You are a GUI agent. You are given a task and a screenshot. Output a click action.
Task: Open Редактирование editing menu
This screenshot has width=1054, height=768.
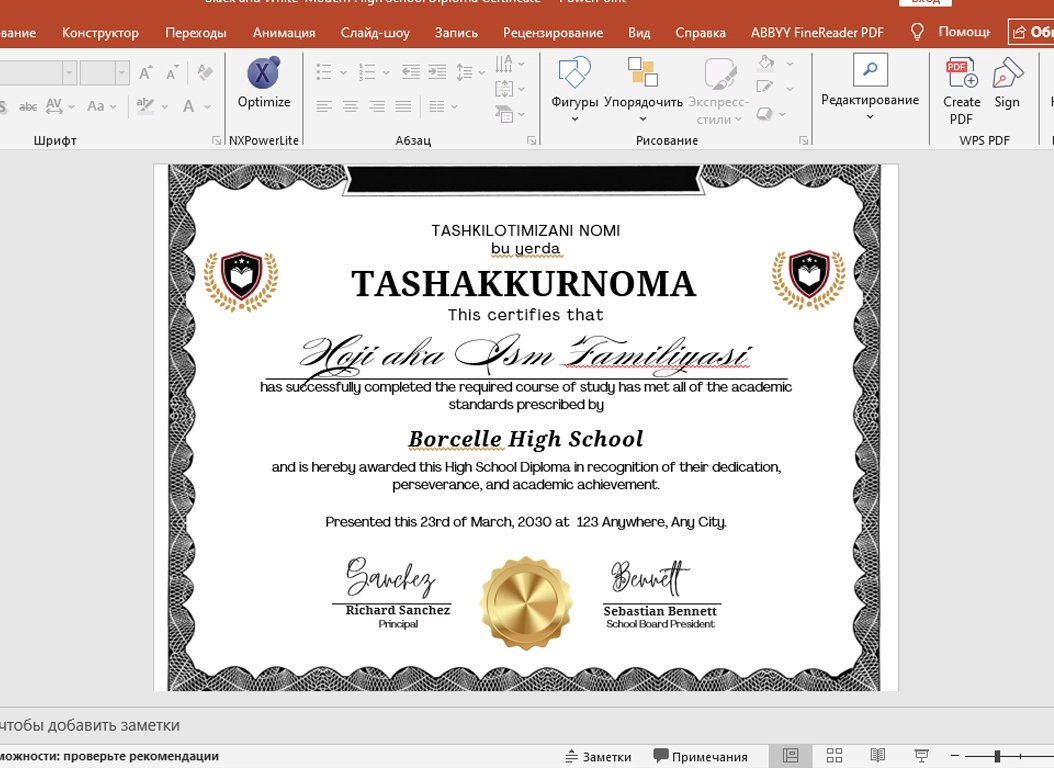(x=870, y=88)
